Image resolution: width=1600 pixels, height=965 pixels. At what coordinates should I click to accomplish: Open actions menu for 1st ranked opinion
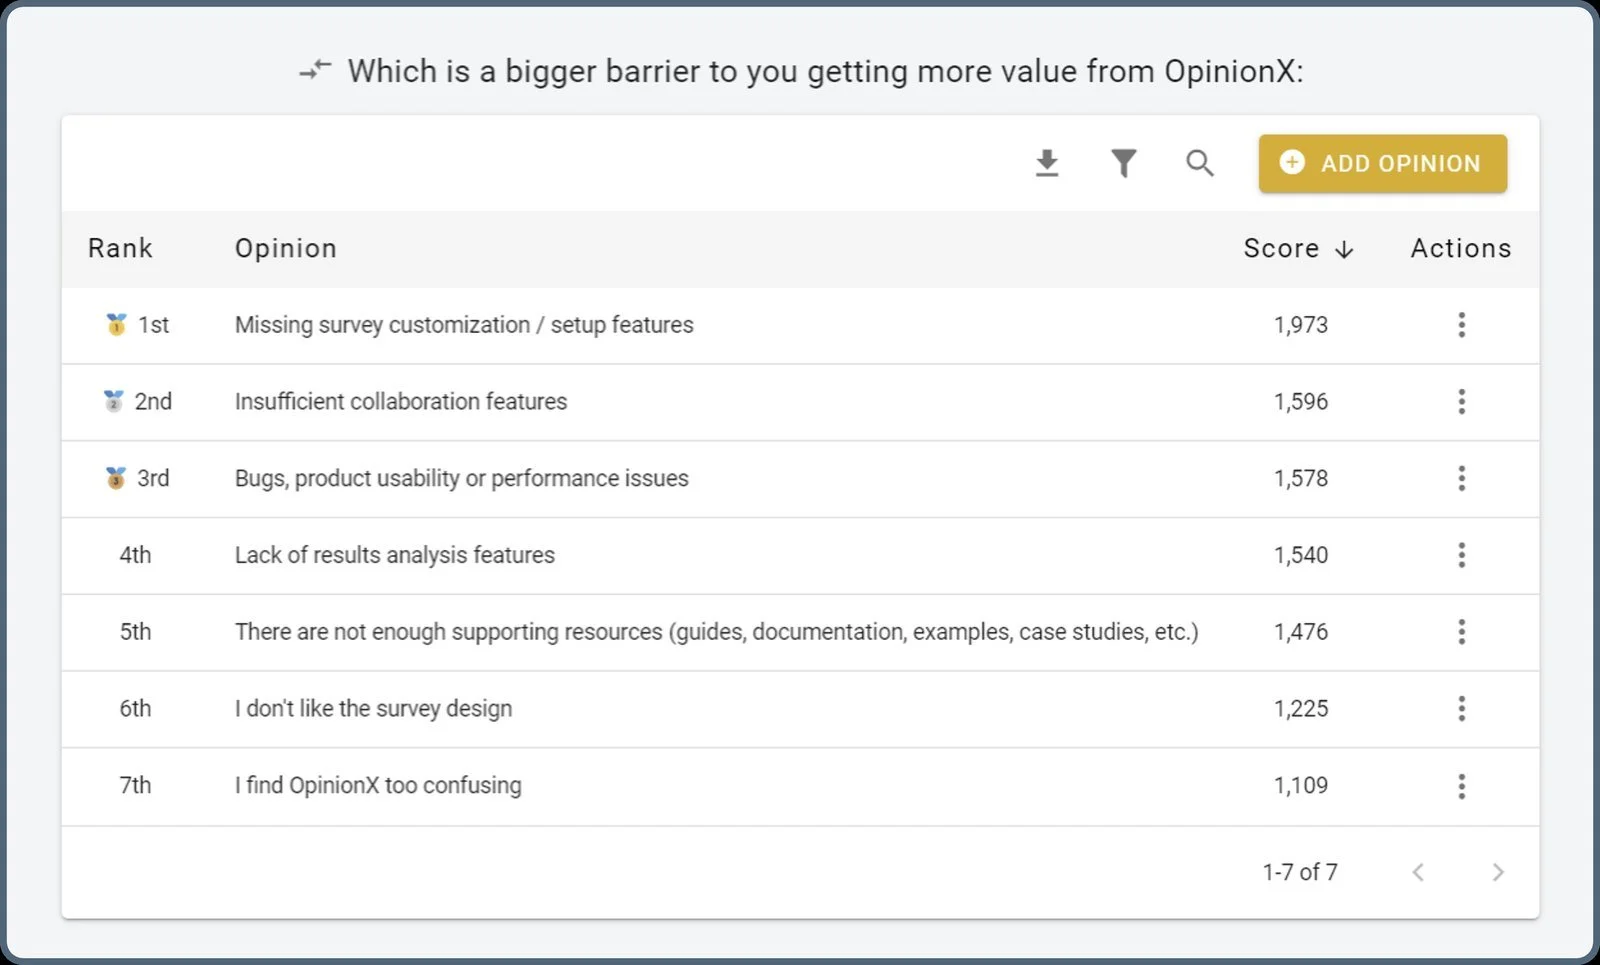(1461, 324)
